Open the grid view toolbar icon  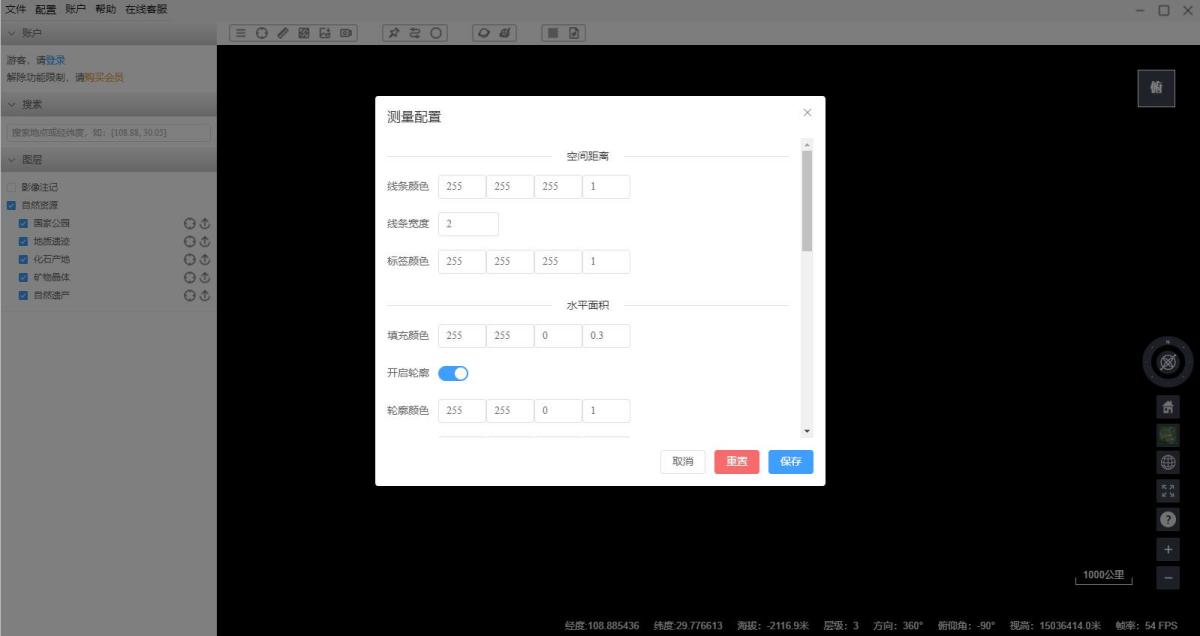[552, 33]
